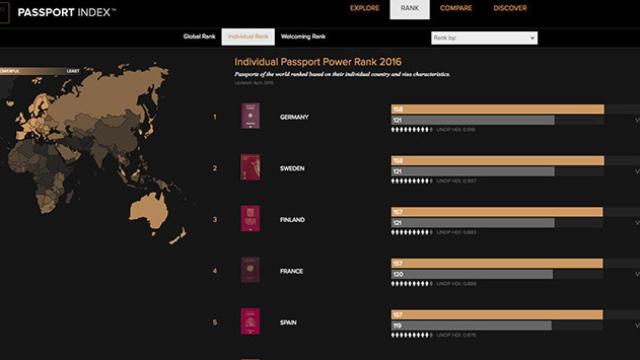Image resolution: width=640 pixels, height=360 pixels.
Task: Click Germany's orange visa-free score bar
Action: tap(498, 109)
